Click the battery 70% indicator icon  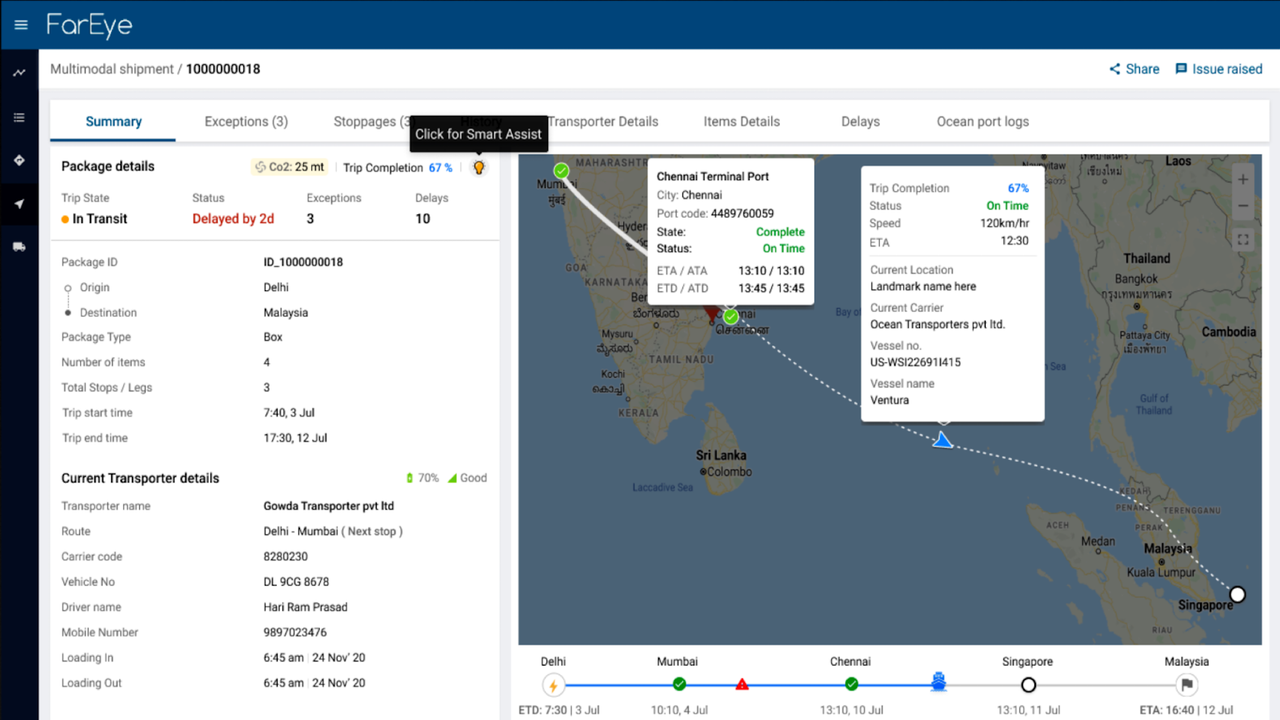(x=409, y=478)
